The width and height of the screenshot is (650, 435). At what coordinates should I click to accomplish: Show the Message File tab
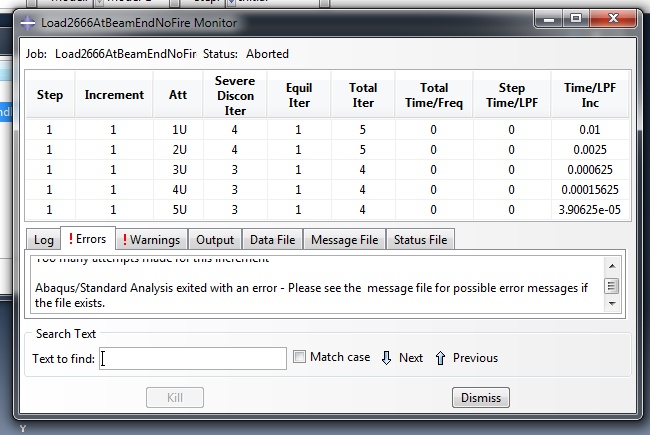coord(344,240)
